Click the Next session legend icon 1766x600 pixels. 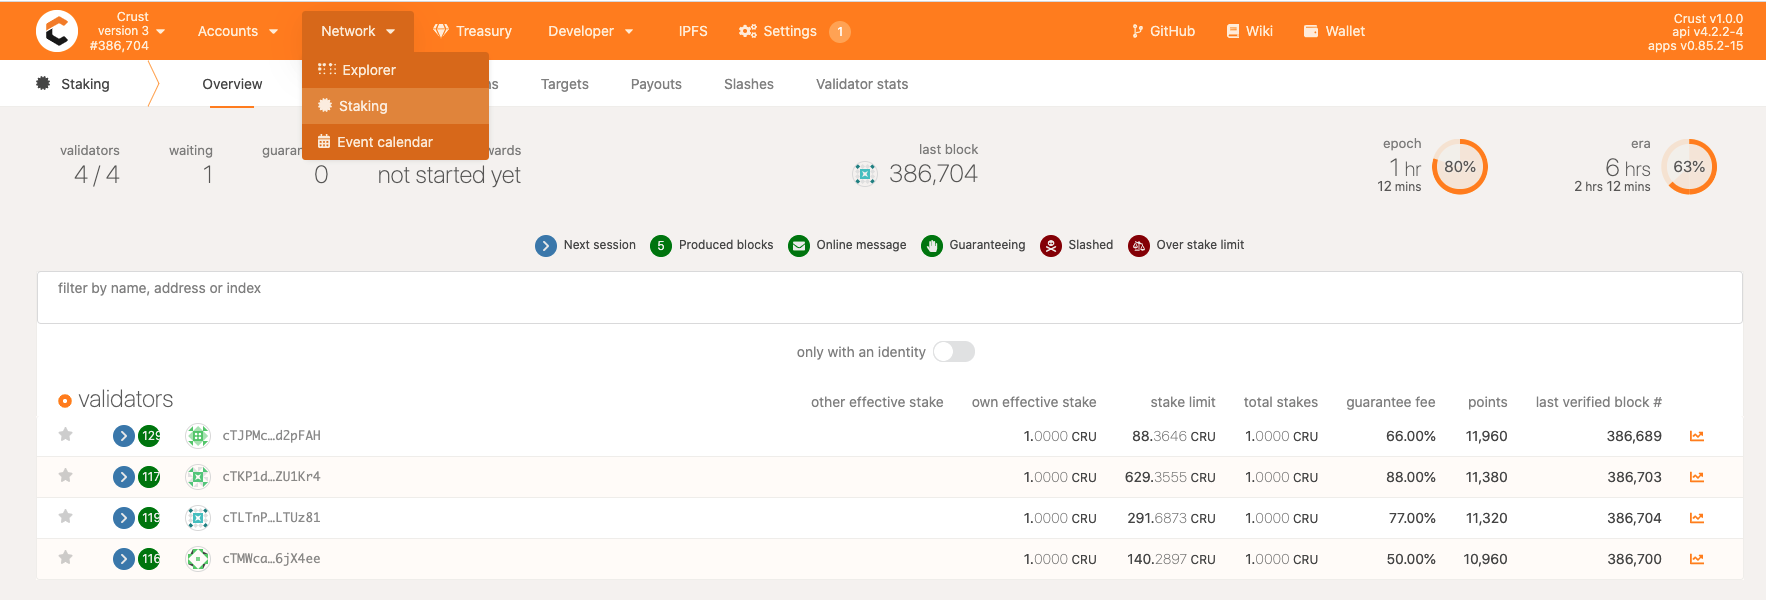[x=546, y=246]
